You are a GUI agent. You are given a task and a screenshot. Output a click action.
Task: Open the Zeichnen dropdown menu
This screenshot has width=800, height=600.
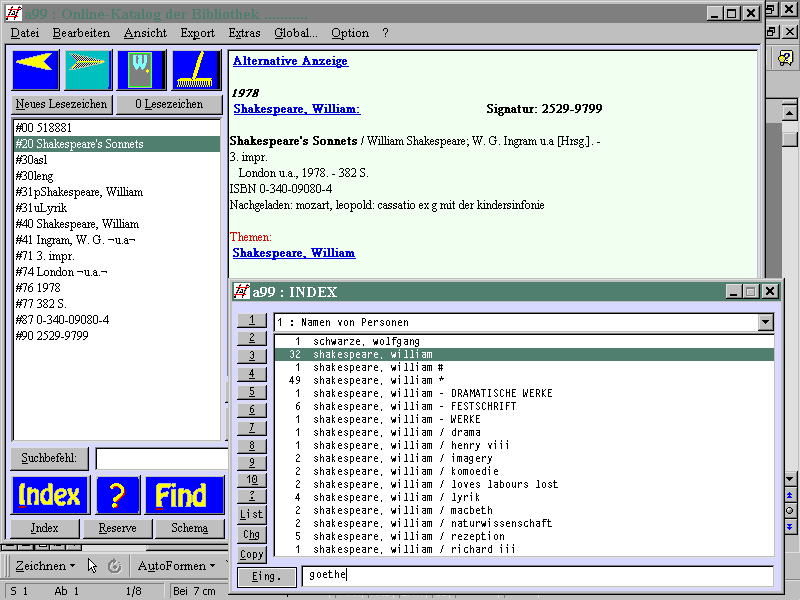pos(45,566)
